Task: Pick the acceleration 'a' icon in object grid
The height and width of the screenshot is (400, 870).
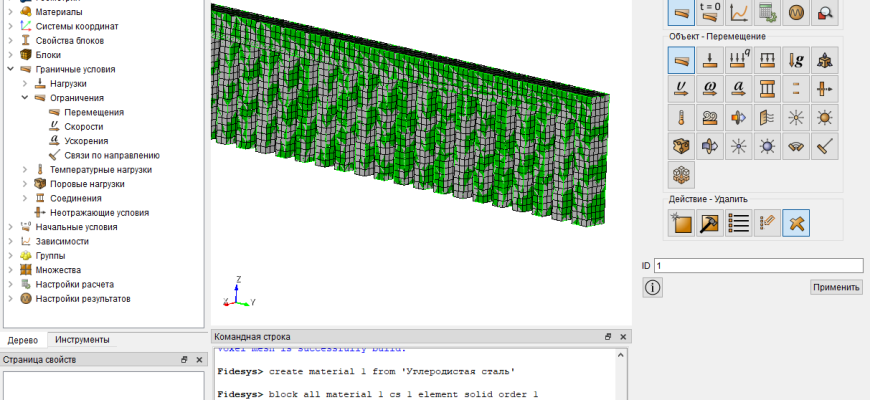Action: tap(739, 89)
